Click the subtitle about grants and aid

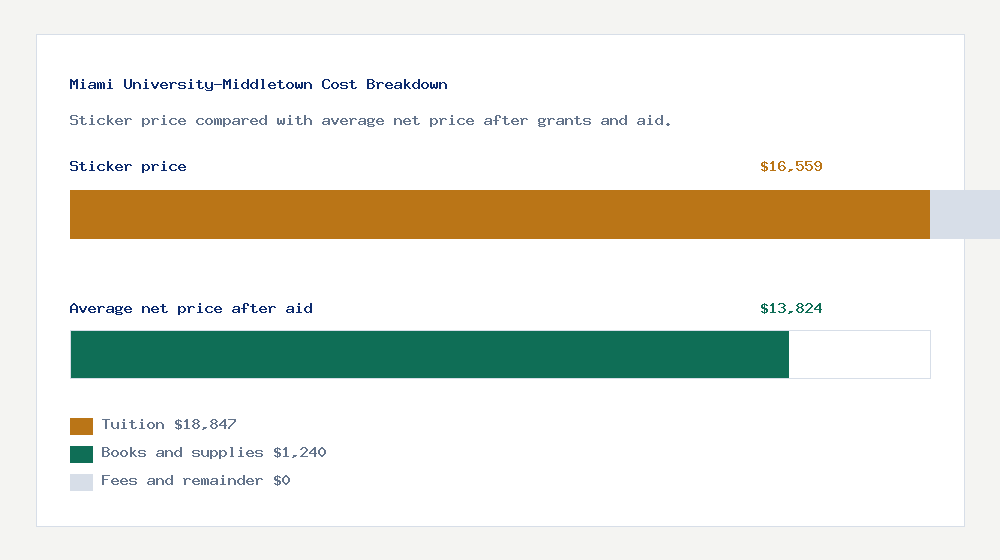tap(370, 121)
